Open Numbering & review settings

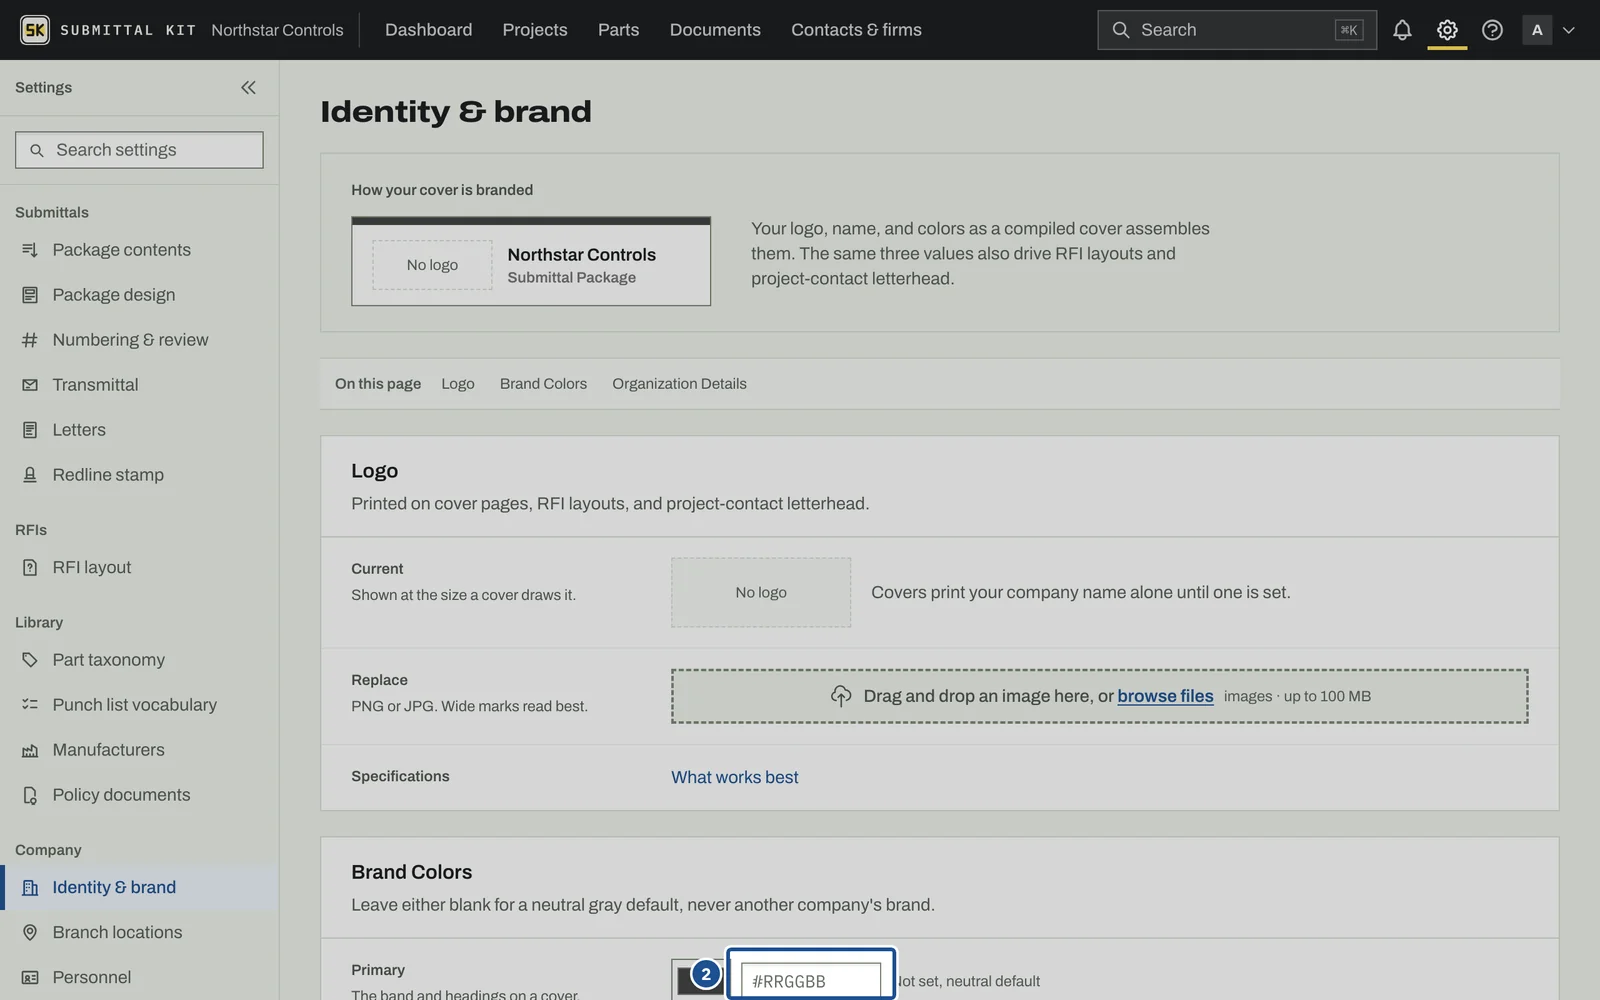139,340
